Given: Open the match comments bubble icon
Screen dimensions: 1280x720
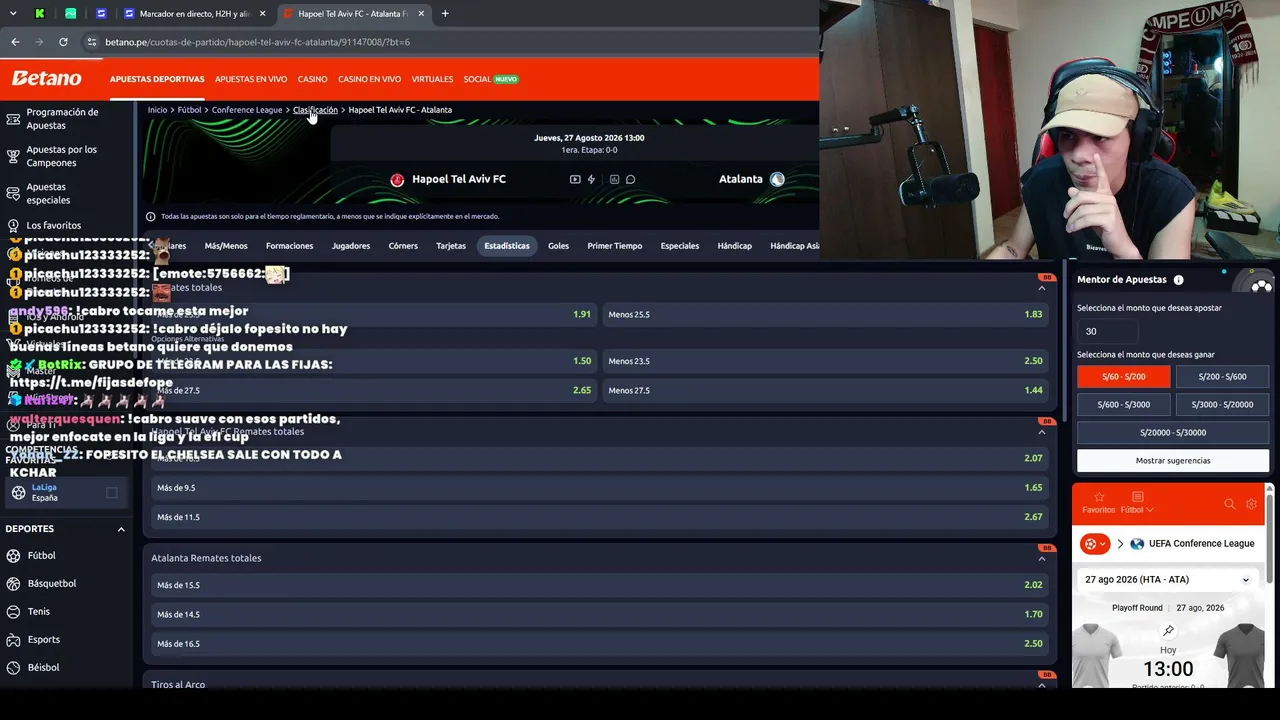Looking at the screenshot, I should pos(630,180).
